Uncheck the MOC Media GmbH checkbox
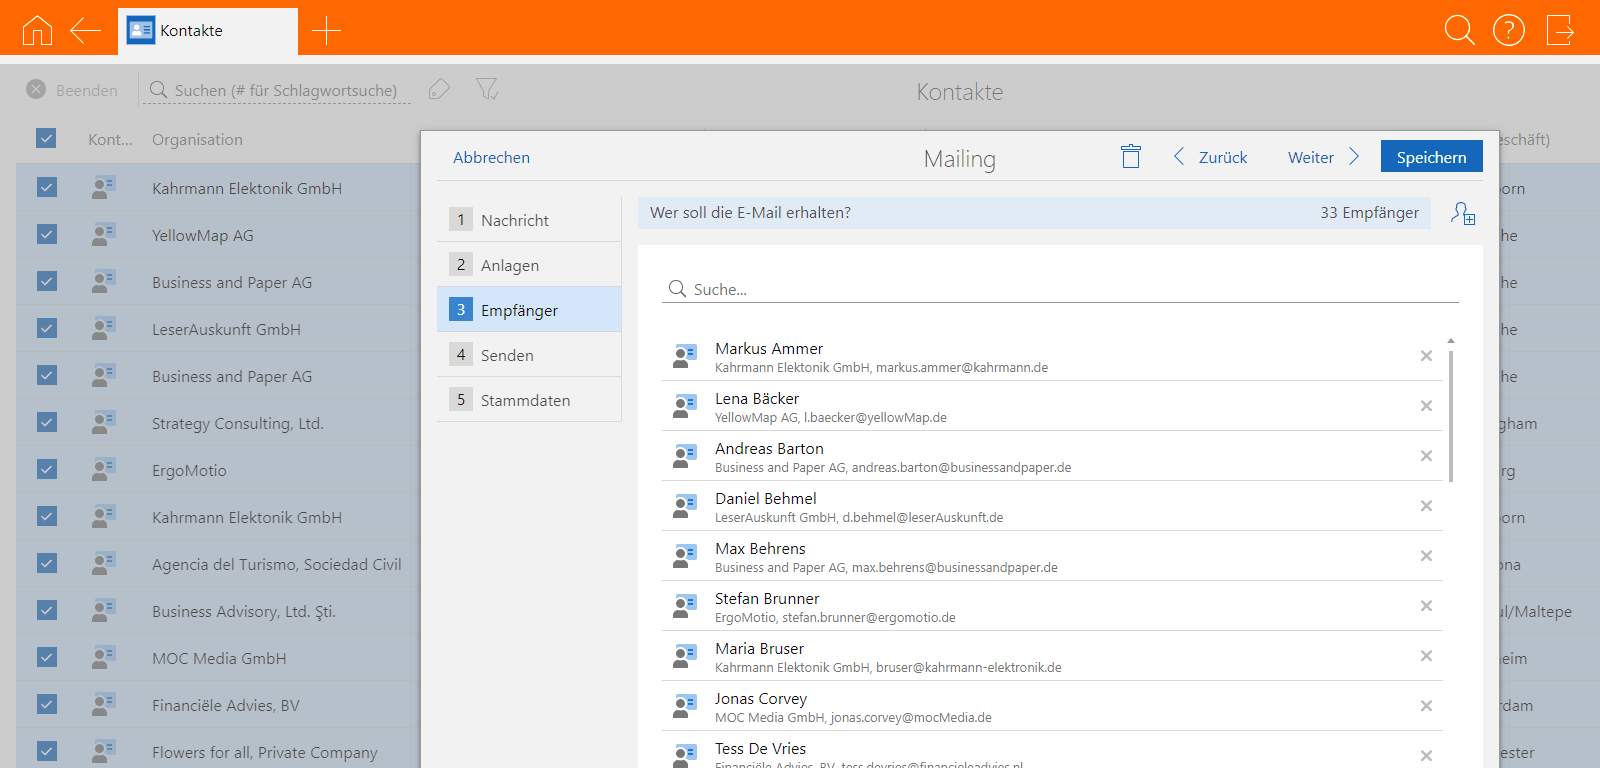The width and height of the screenshot is (1600, 768). click(46, 657)
